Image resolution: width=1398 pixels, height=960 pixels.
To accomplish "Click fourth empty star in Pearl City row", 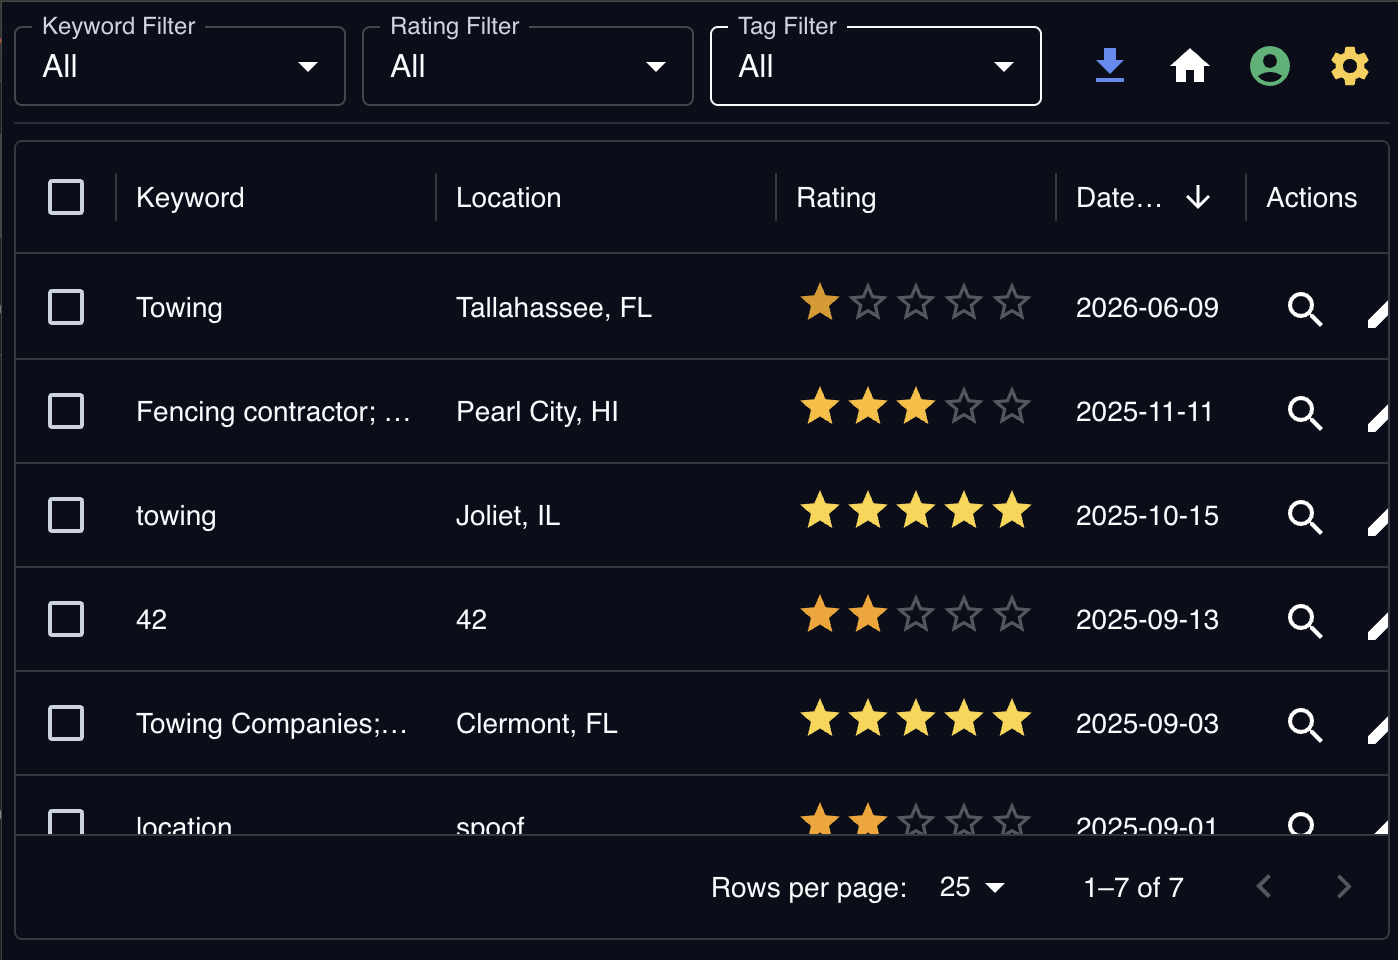I will pyautogui.click(x=964, y=406).
